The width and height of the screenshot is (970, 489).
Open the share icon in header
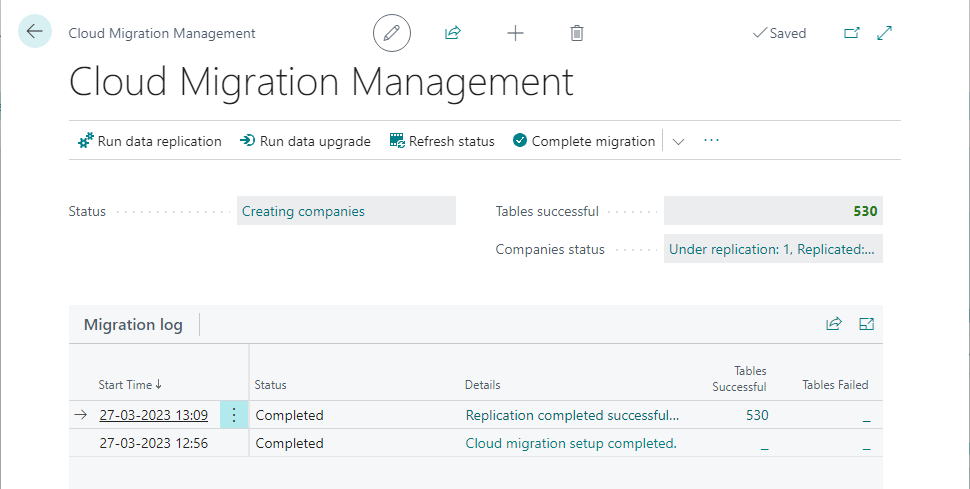453,33
